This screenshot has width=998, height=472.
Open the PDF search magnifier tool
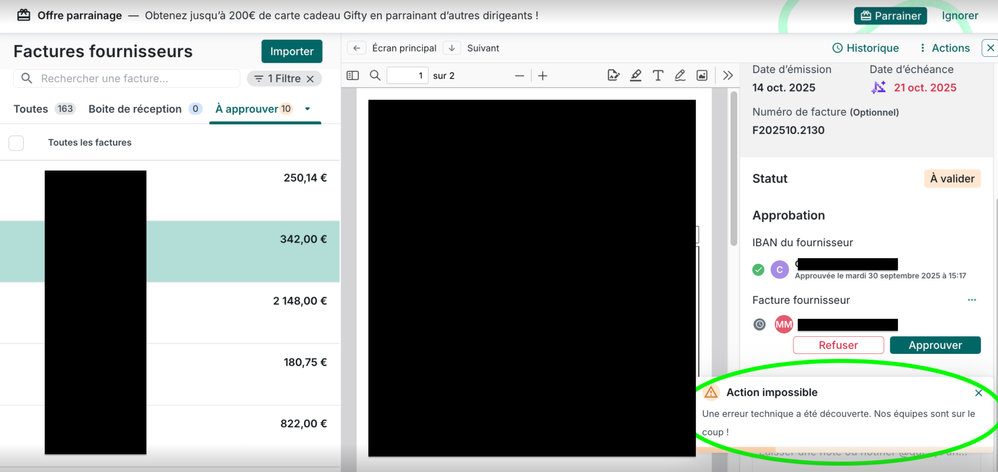pyautogui.click(x=375, y=76)
